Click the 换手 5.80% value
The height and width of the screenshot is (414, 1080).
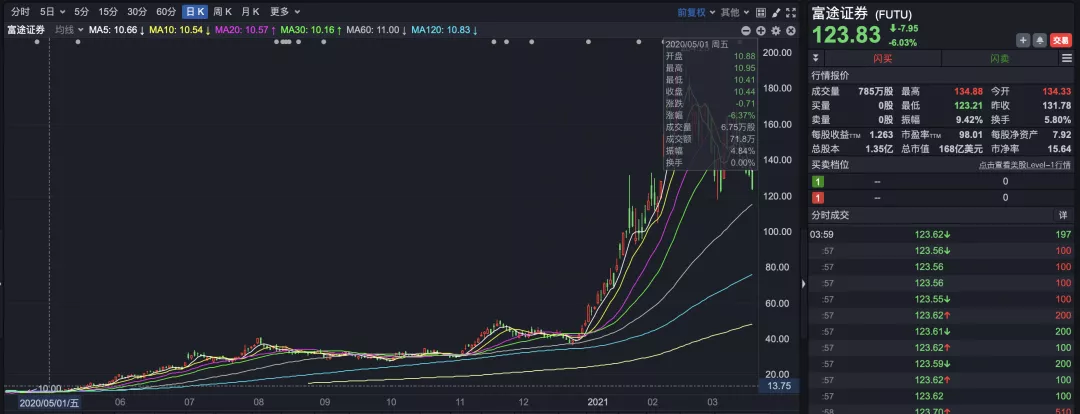(x=1058, y=120)
